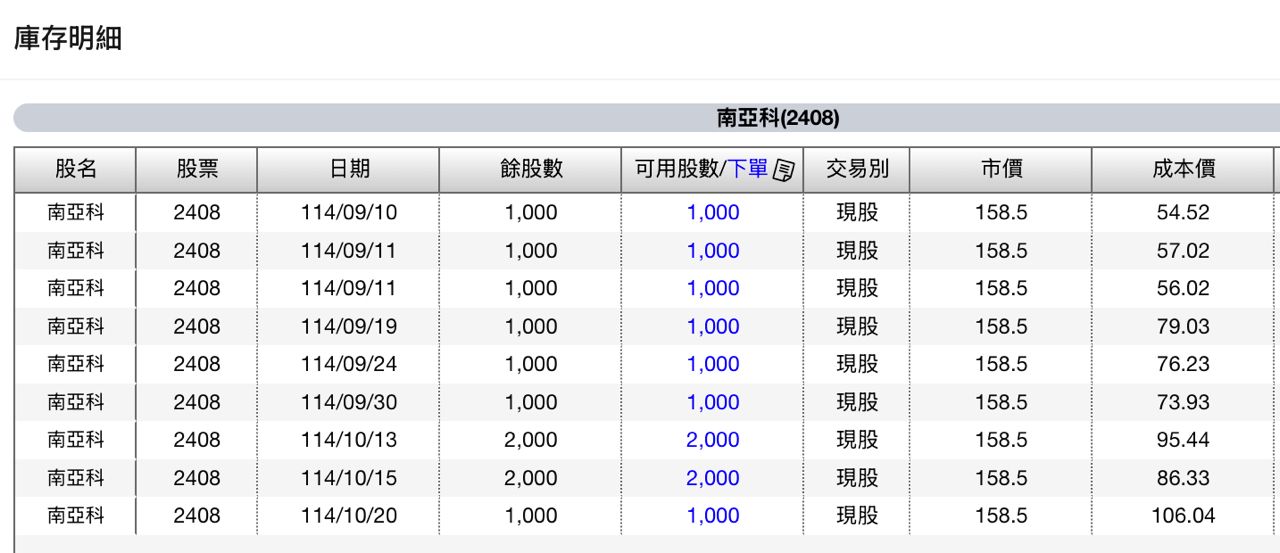Image resolution: width=1280 pixels, height=553 pixels.
Task: Click the blue 下單 link in header
Action: point(749,169)
